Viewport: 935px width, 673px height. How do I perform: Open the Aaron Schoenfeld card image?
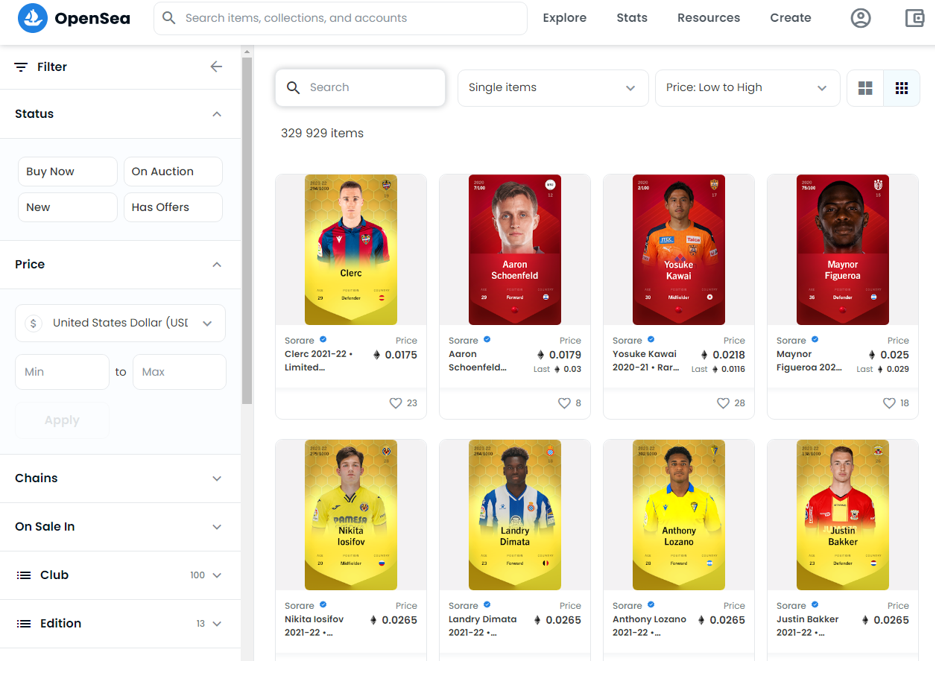pyautogui.click(x=515, y=250)
